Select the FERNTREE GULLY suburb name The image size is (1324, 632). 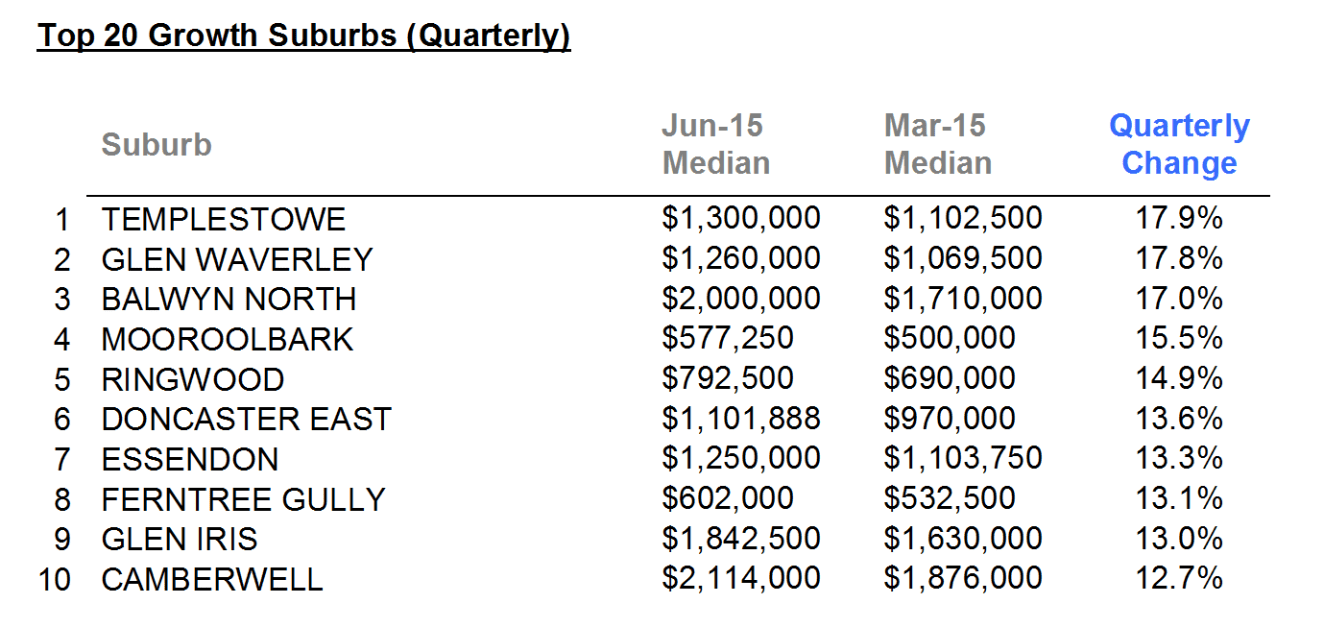coord(243,499)
